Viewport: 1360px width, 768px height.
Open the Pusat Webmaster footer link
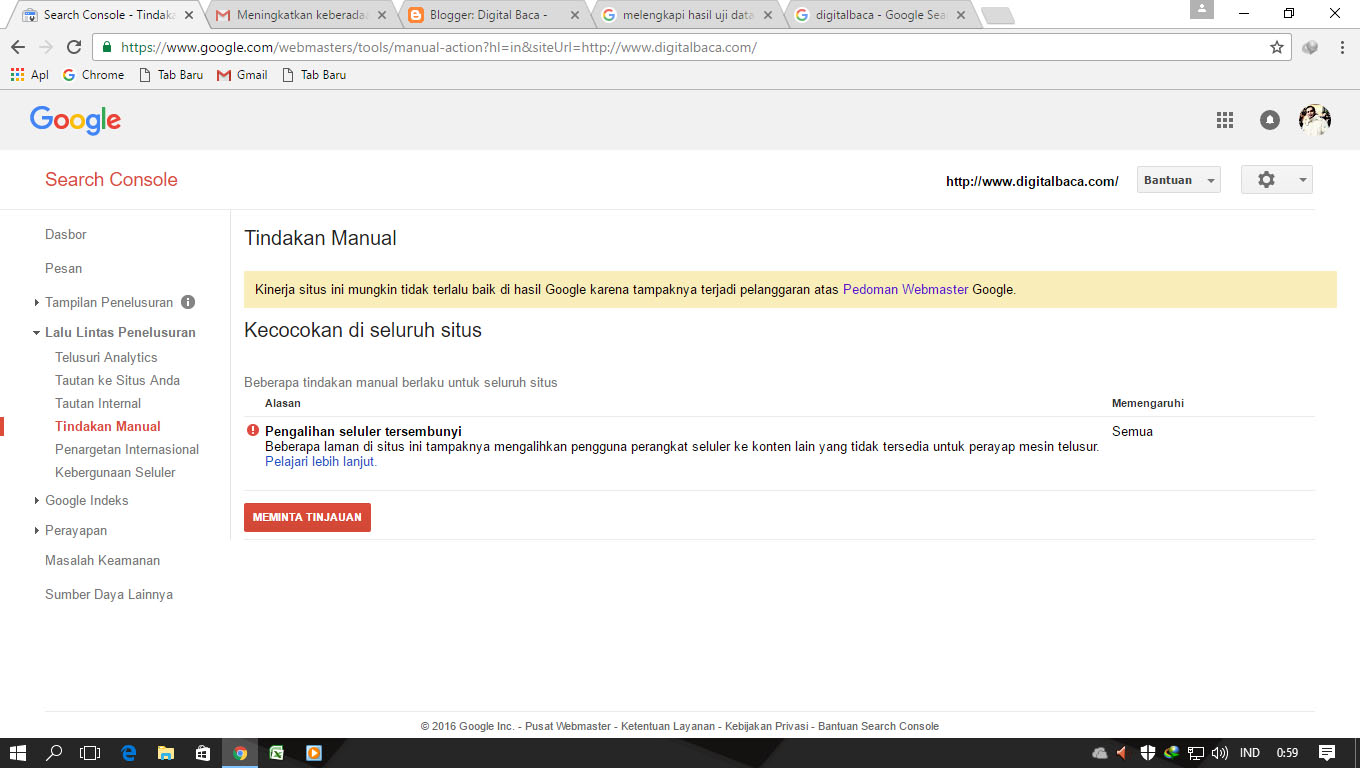click(x=568, y=726)
